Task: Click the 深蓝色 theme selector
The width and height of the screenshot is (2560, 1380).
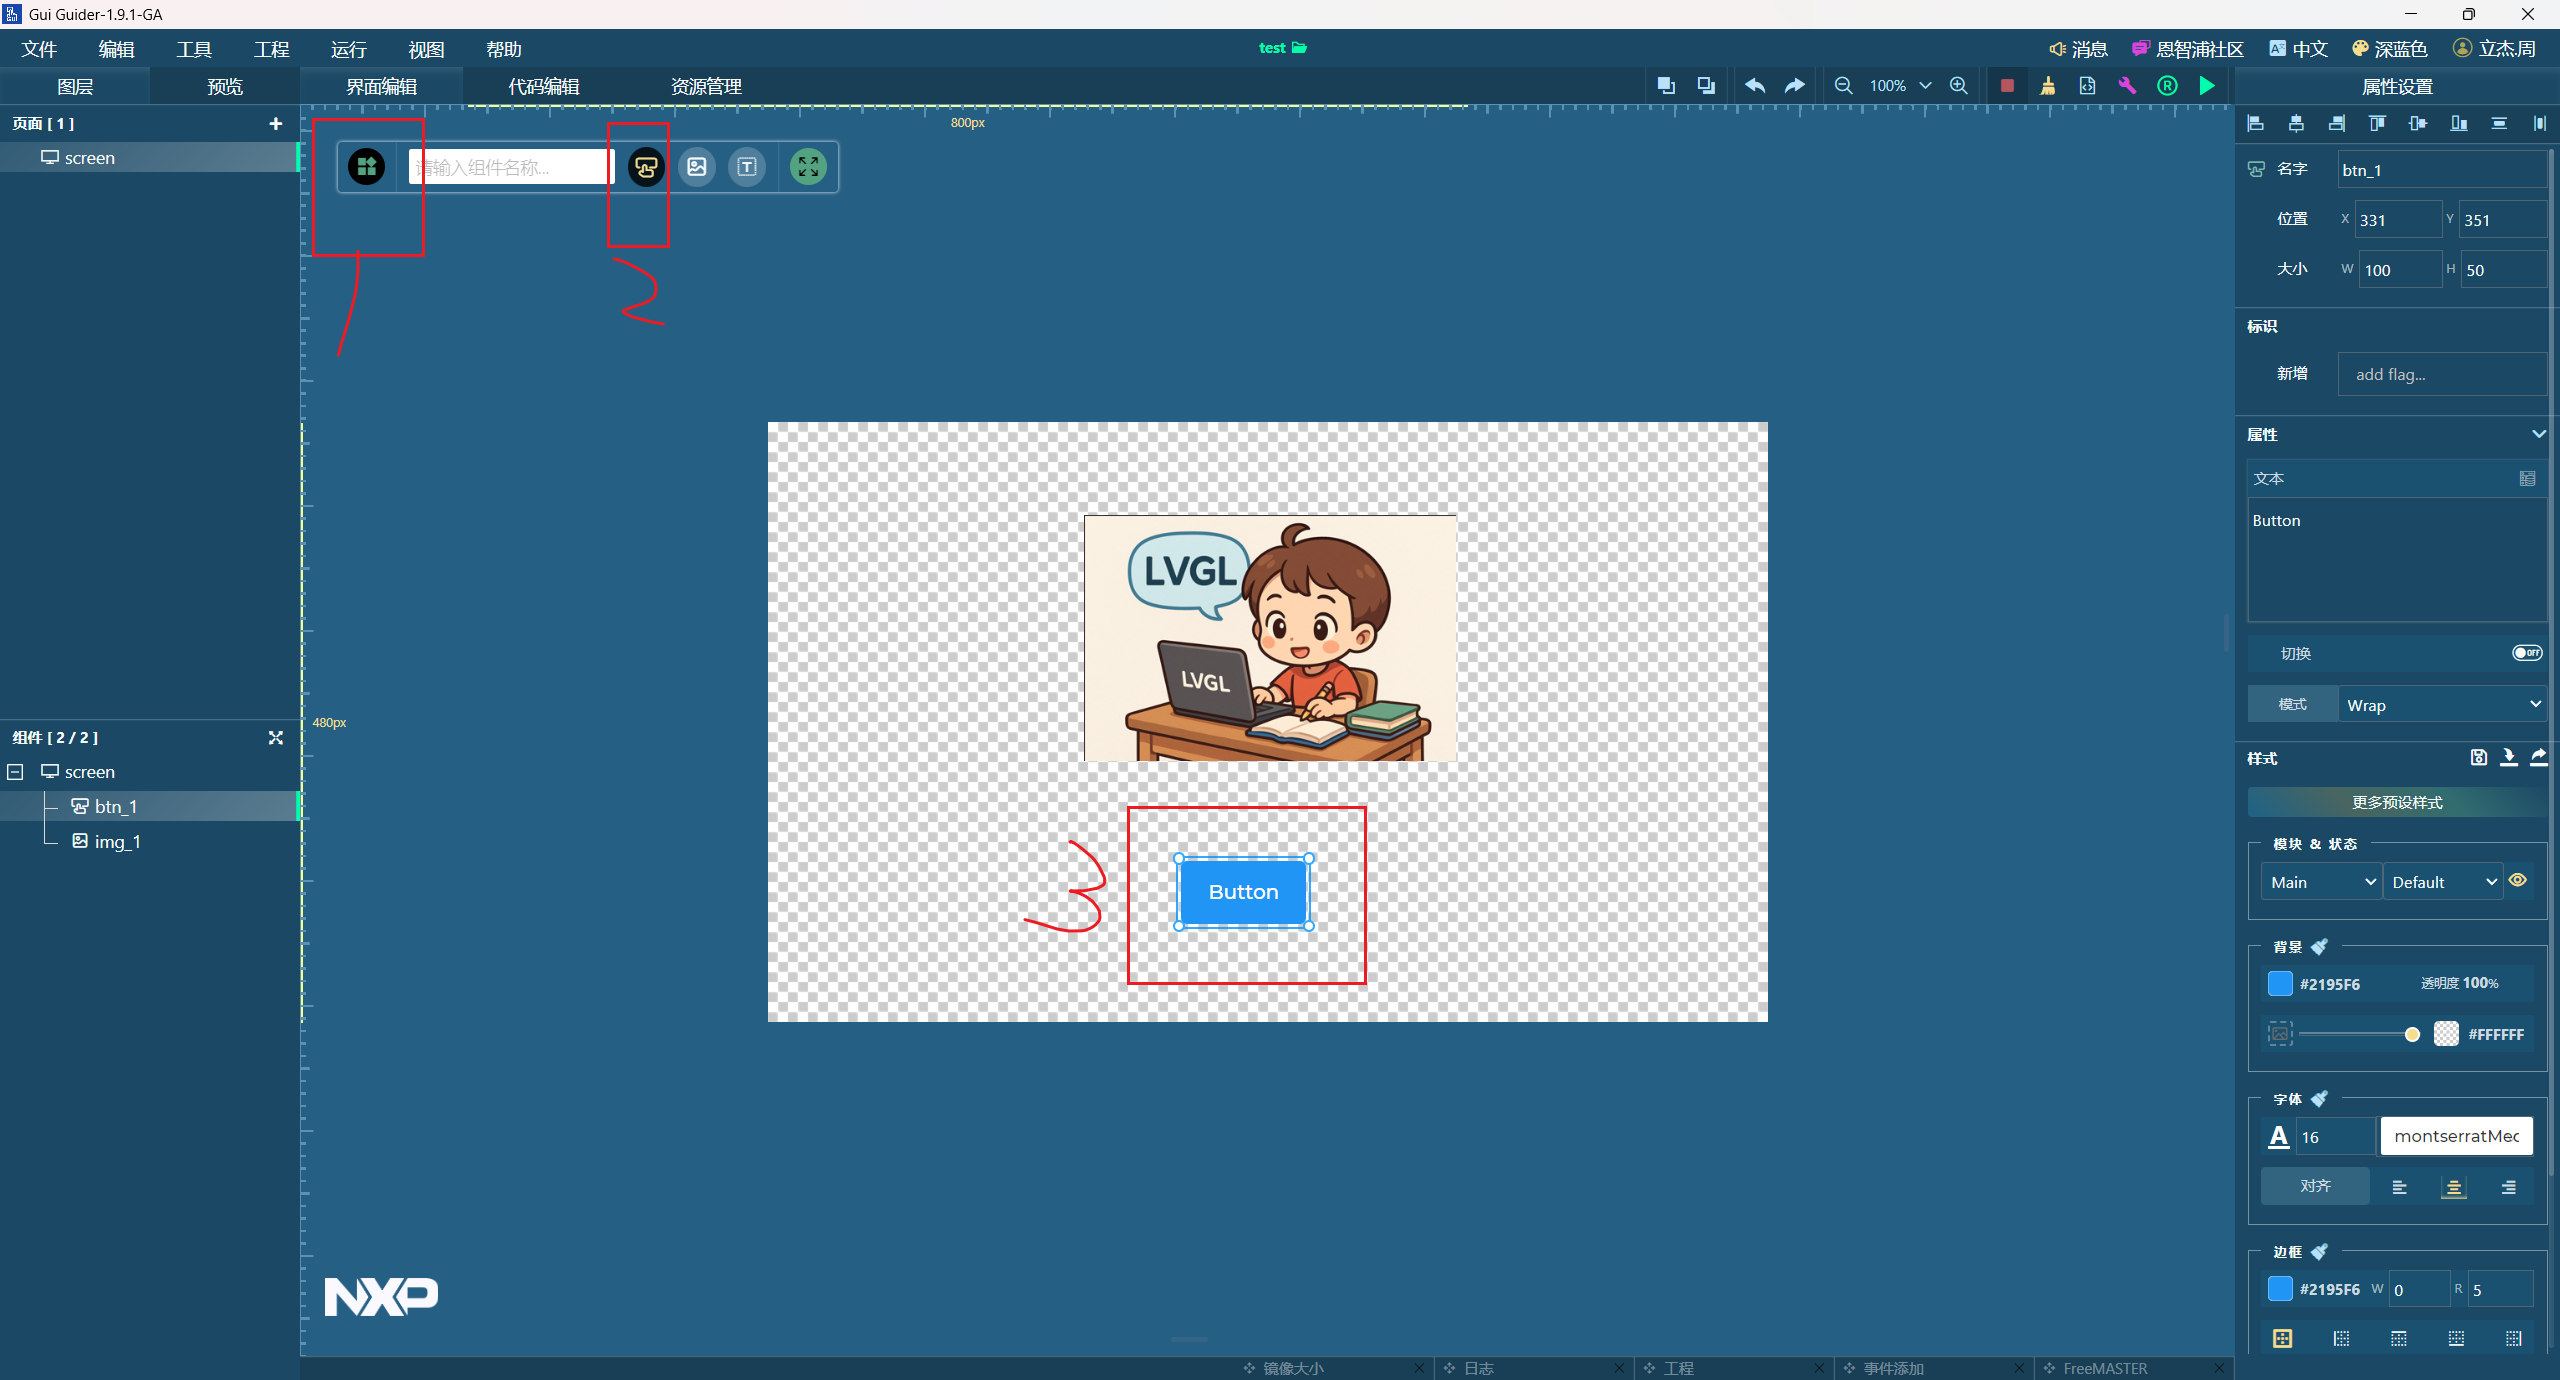Action: (x=2389, y=49)
